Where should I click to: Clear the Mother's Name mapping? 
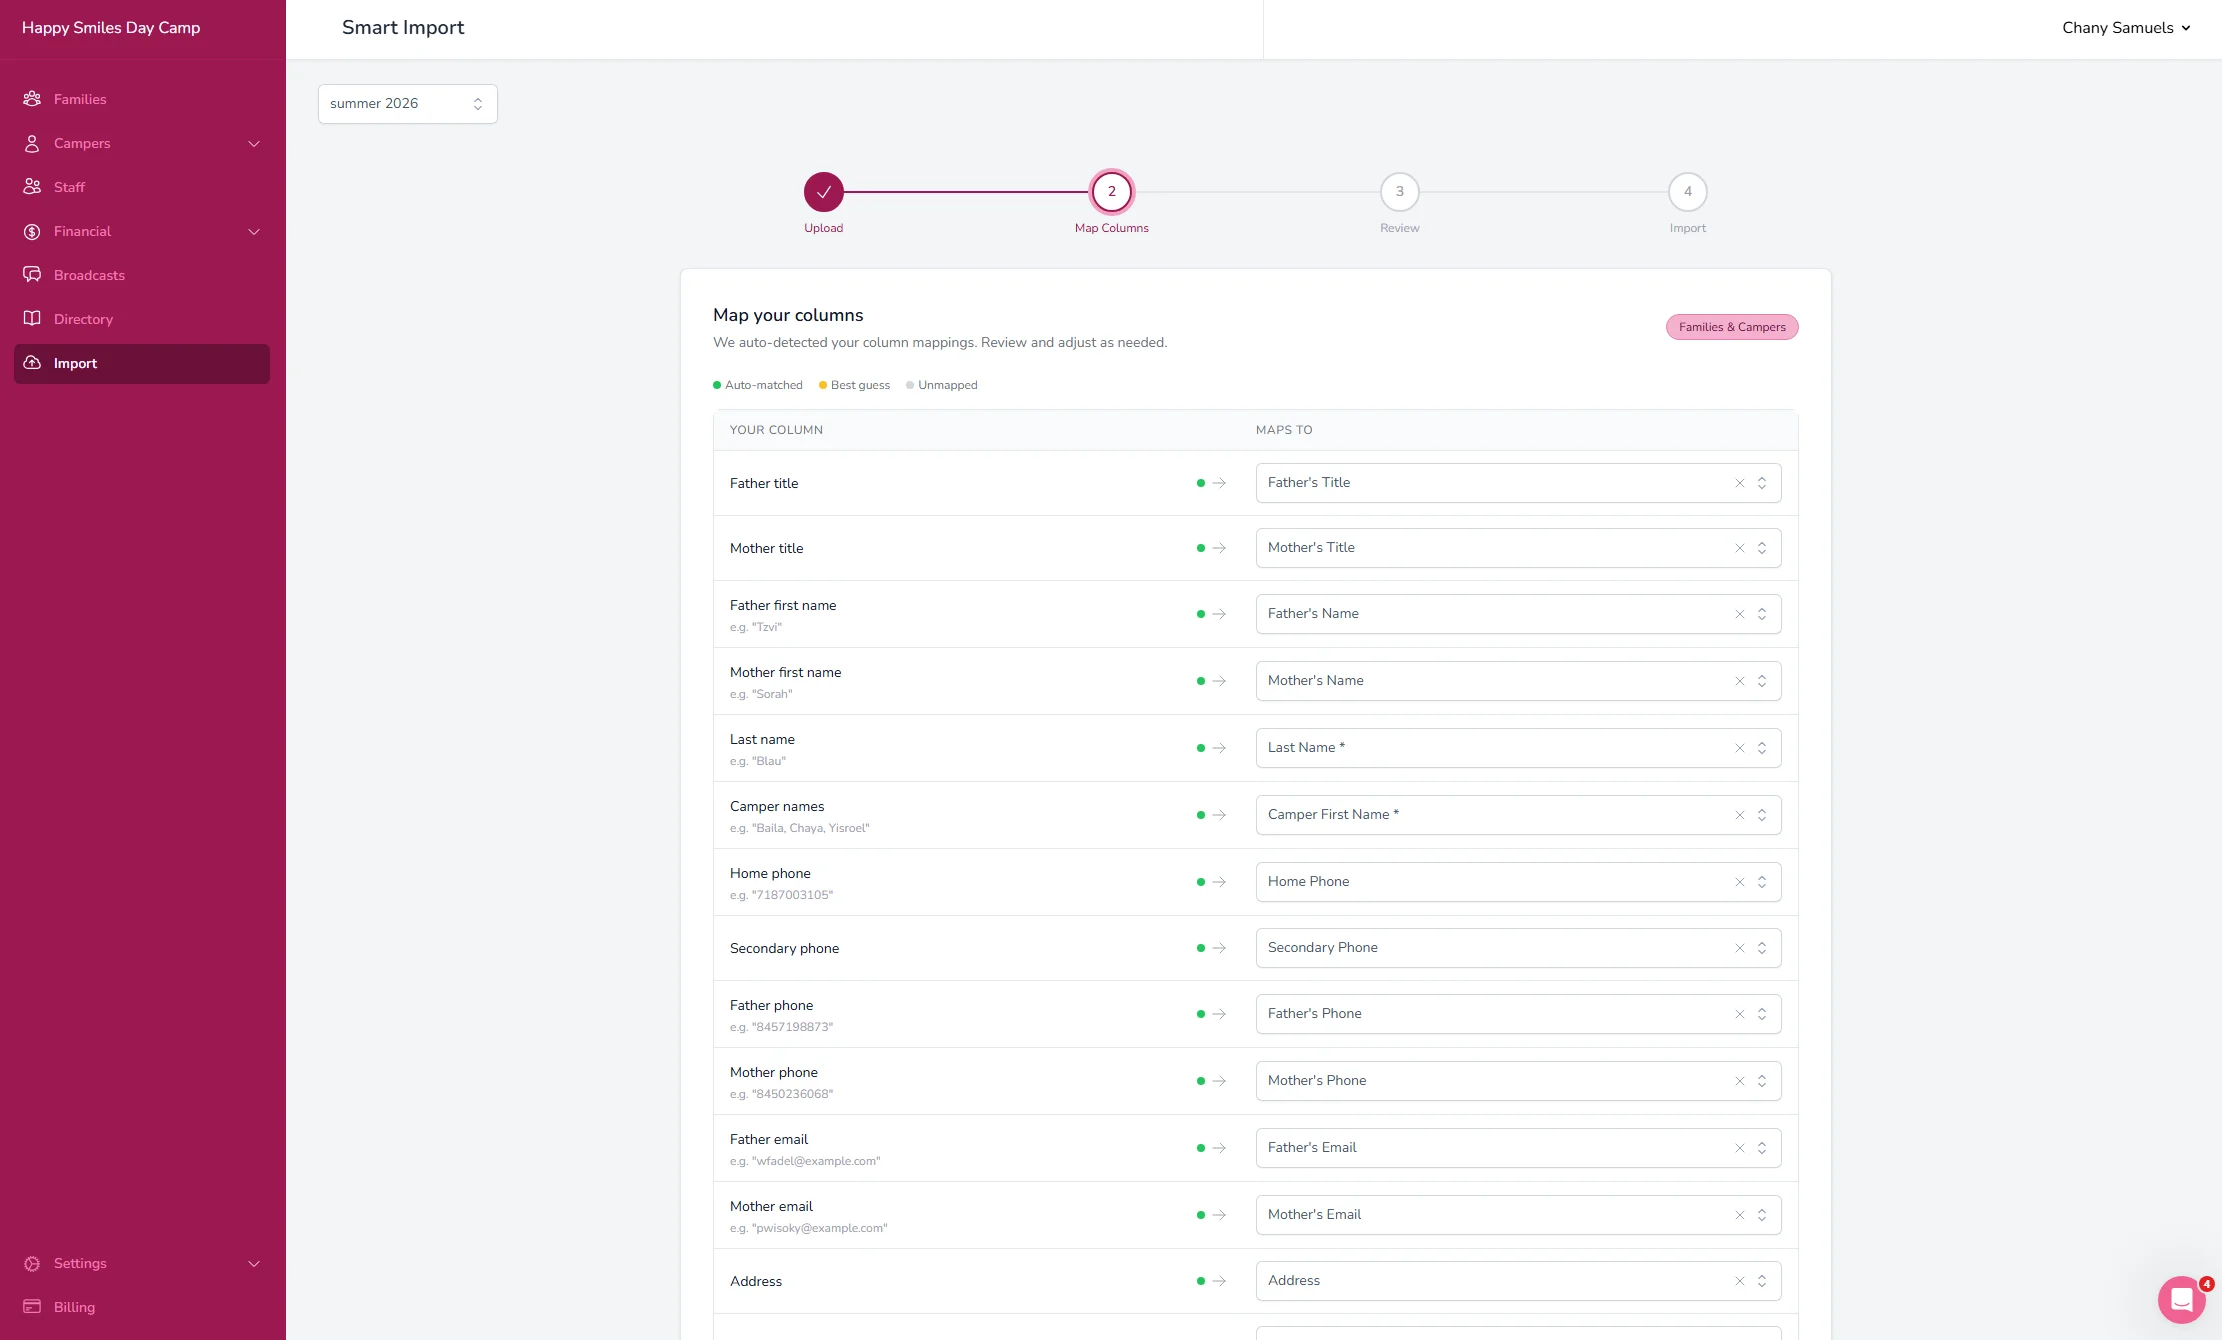tap(1740, 681)
